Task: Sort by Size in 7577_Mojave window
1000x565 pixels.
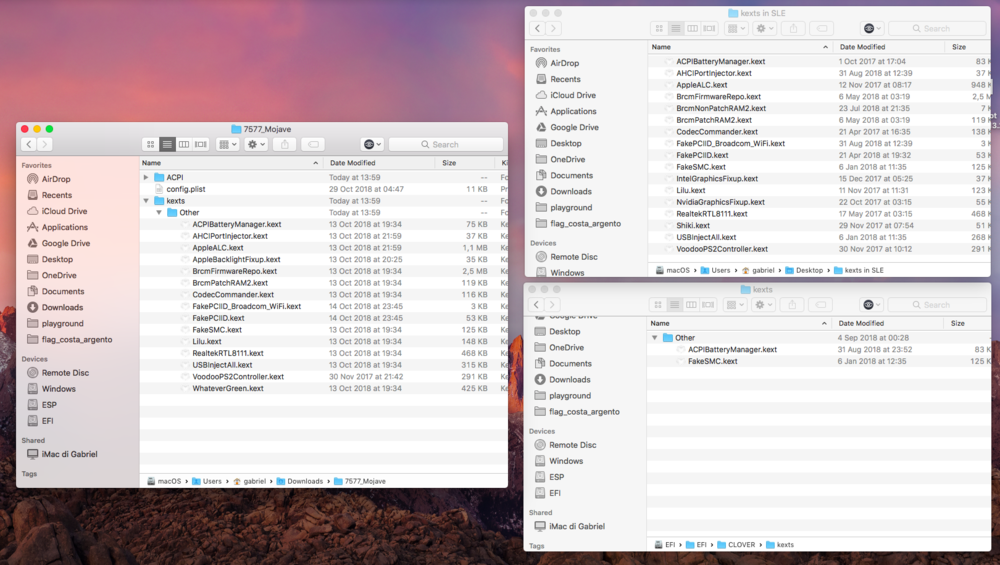Action: [x=466, y=163]
